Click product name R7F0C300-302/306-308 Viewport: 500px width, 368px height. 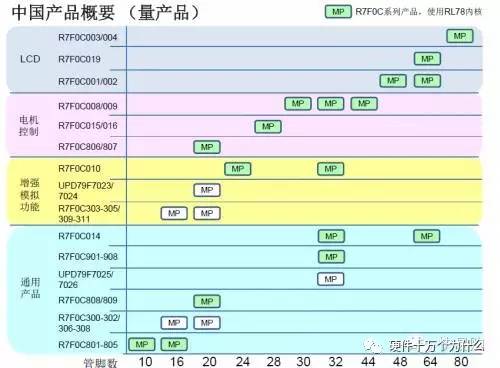pyautogui.click(x=89, y=323)
